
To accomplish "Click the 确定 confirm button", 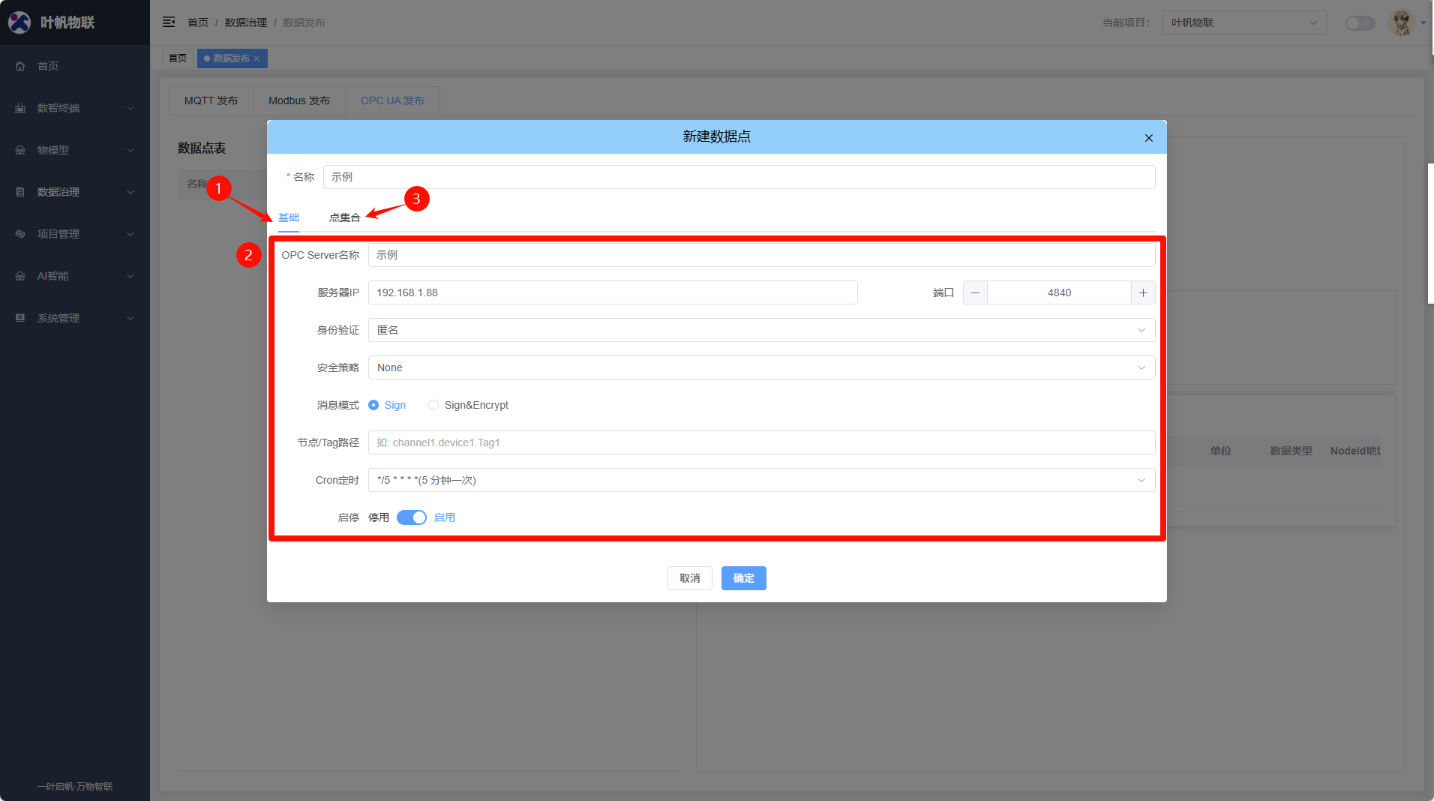I will [743, 578].
